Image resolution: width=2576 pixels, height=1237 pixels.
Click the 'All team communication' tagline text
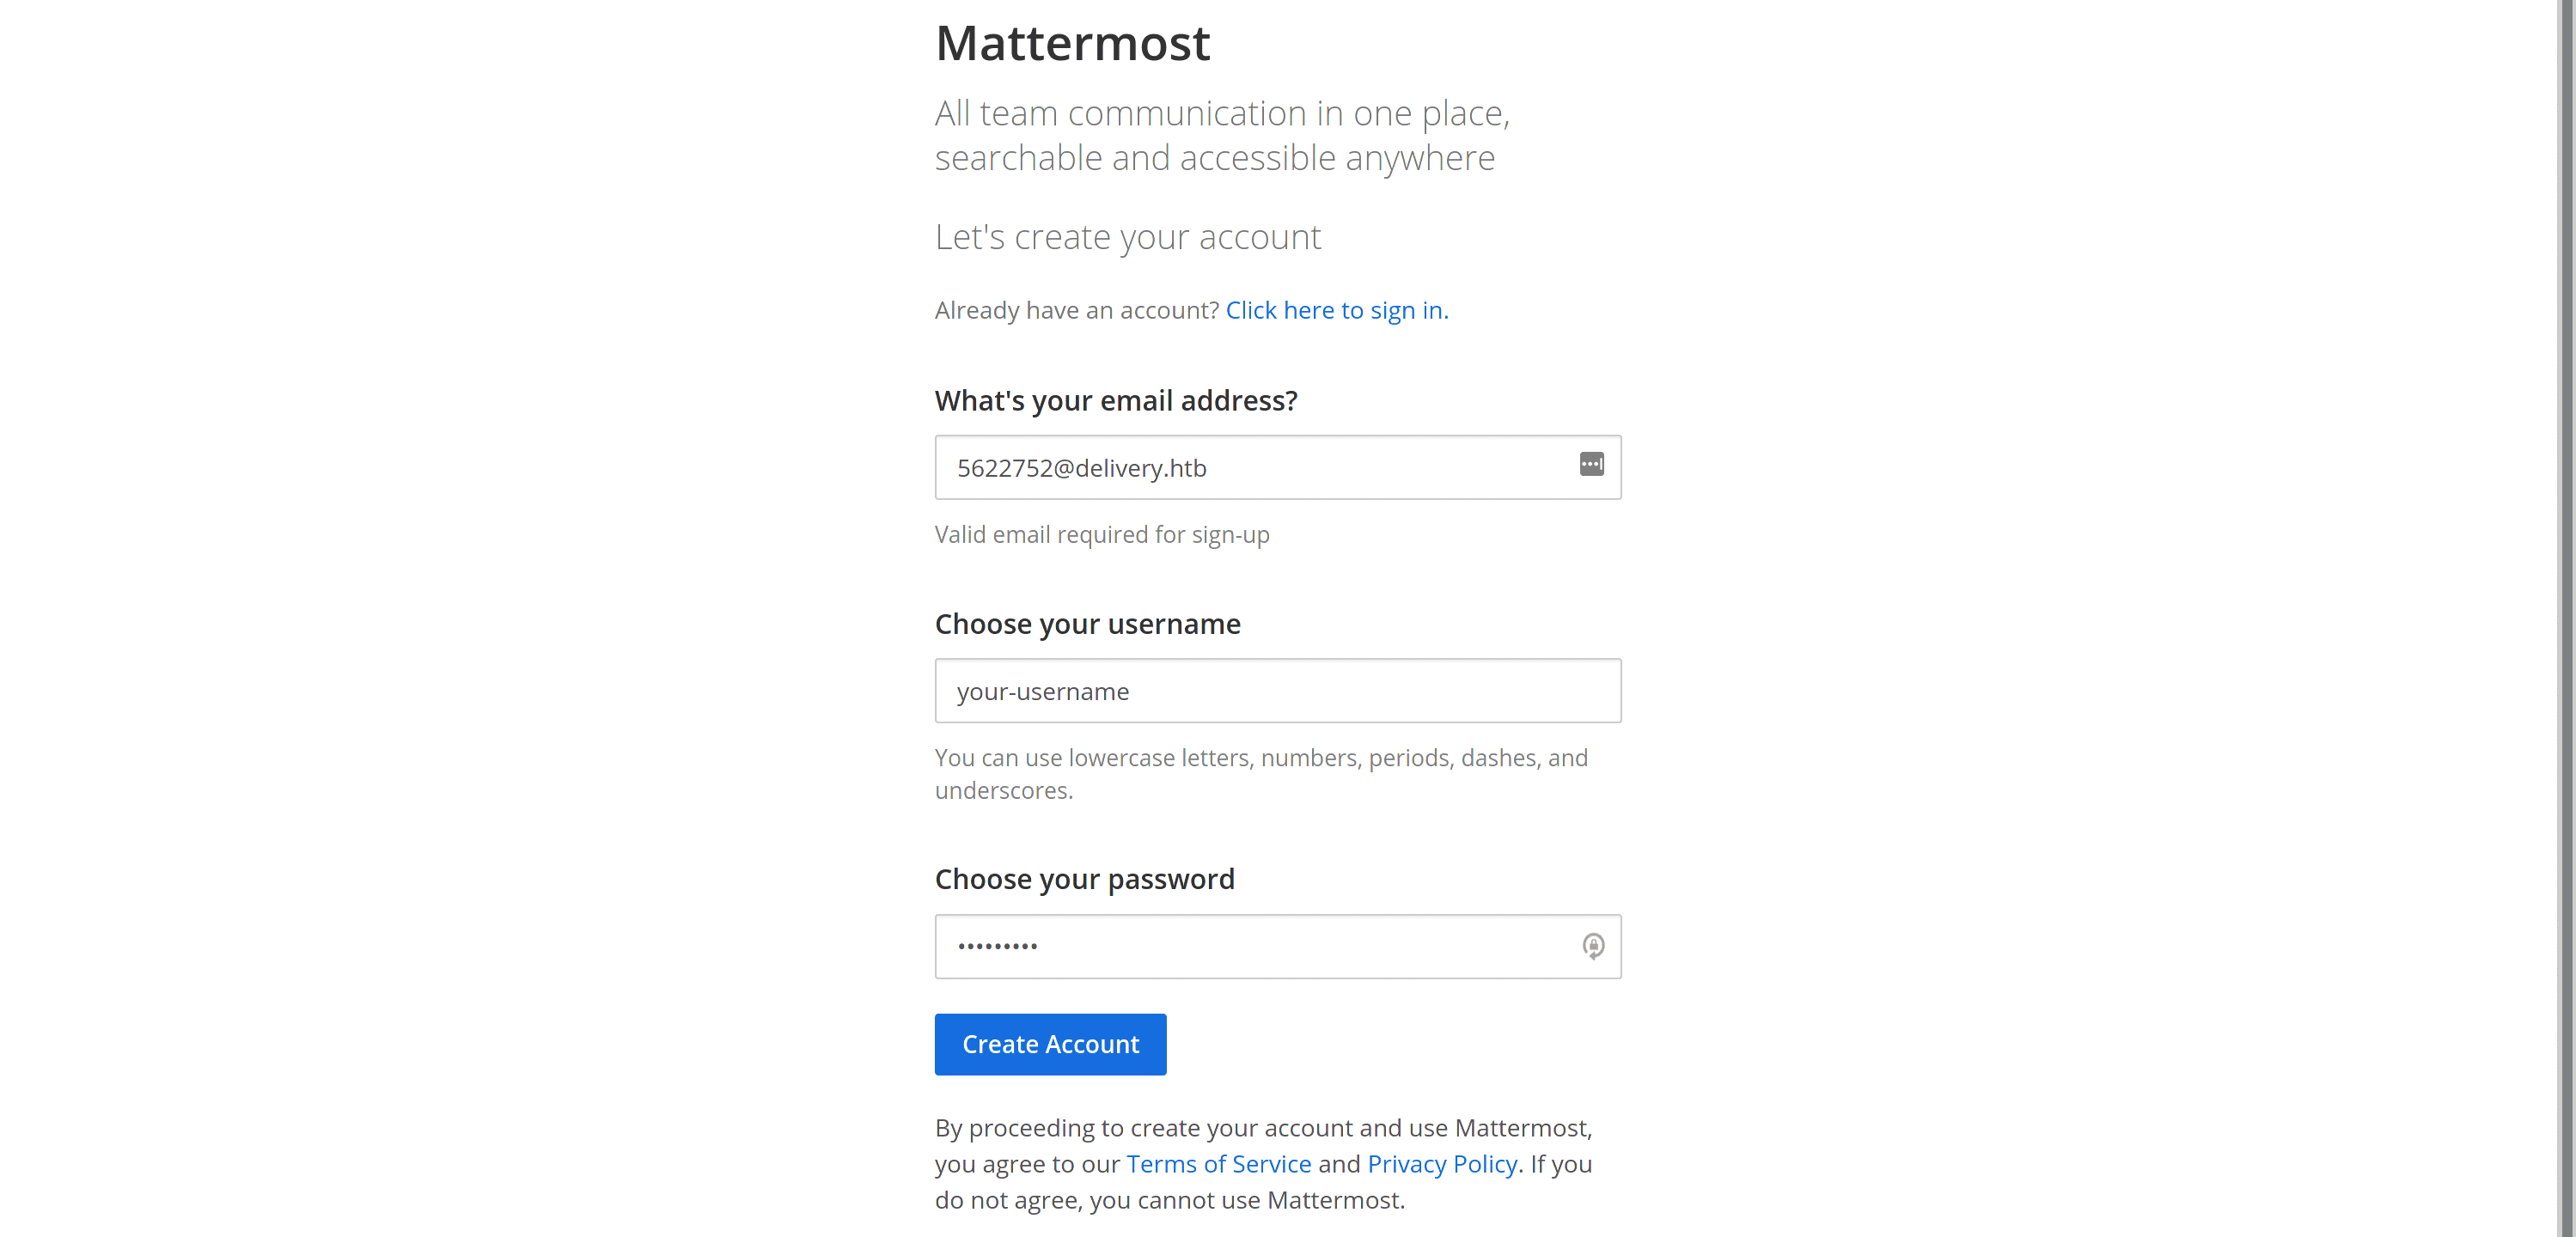pos(1222,135)
